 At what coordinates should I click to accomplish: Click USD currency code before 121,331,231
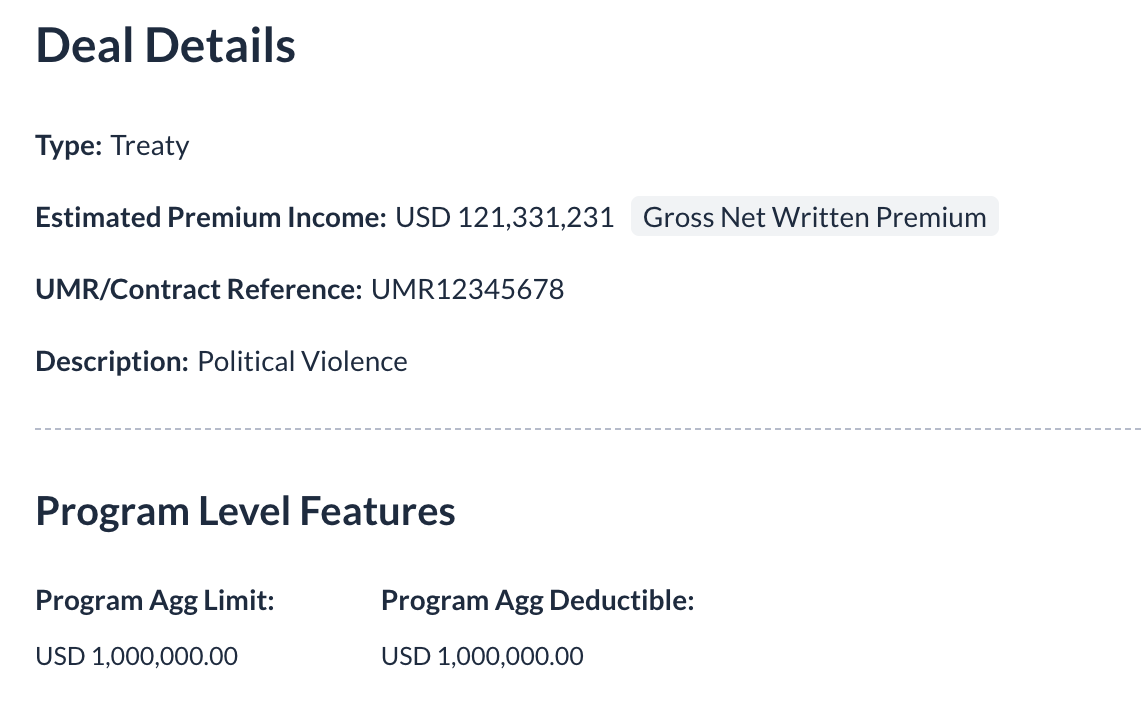[423, 218]
